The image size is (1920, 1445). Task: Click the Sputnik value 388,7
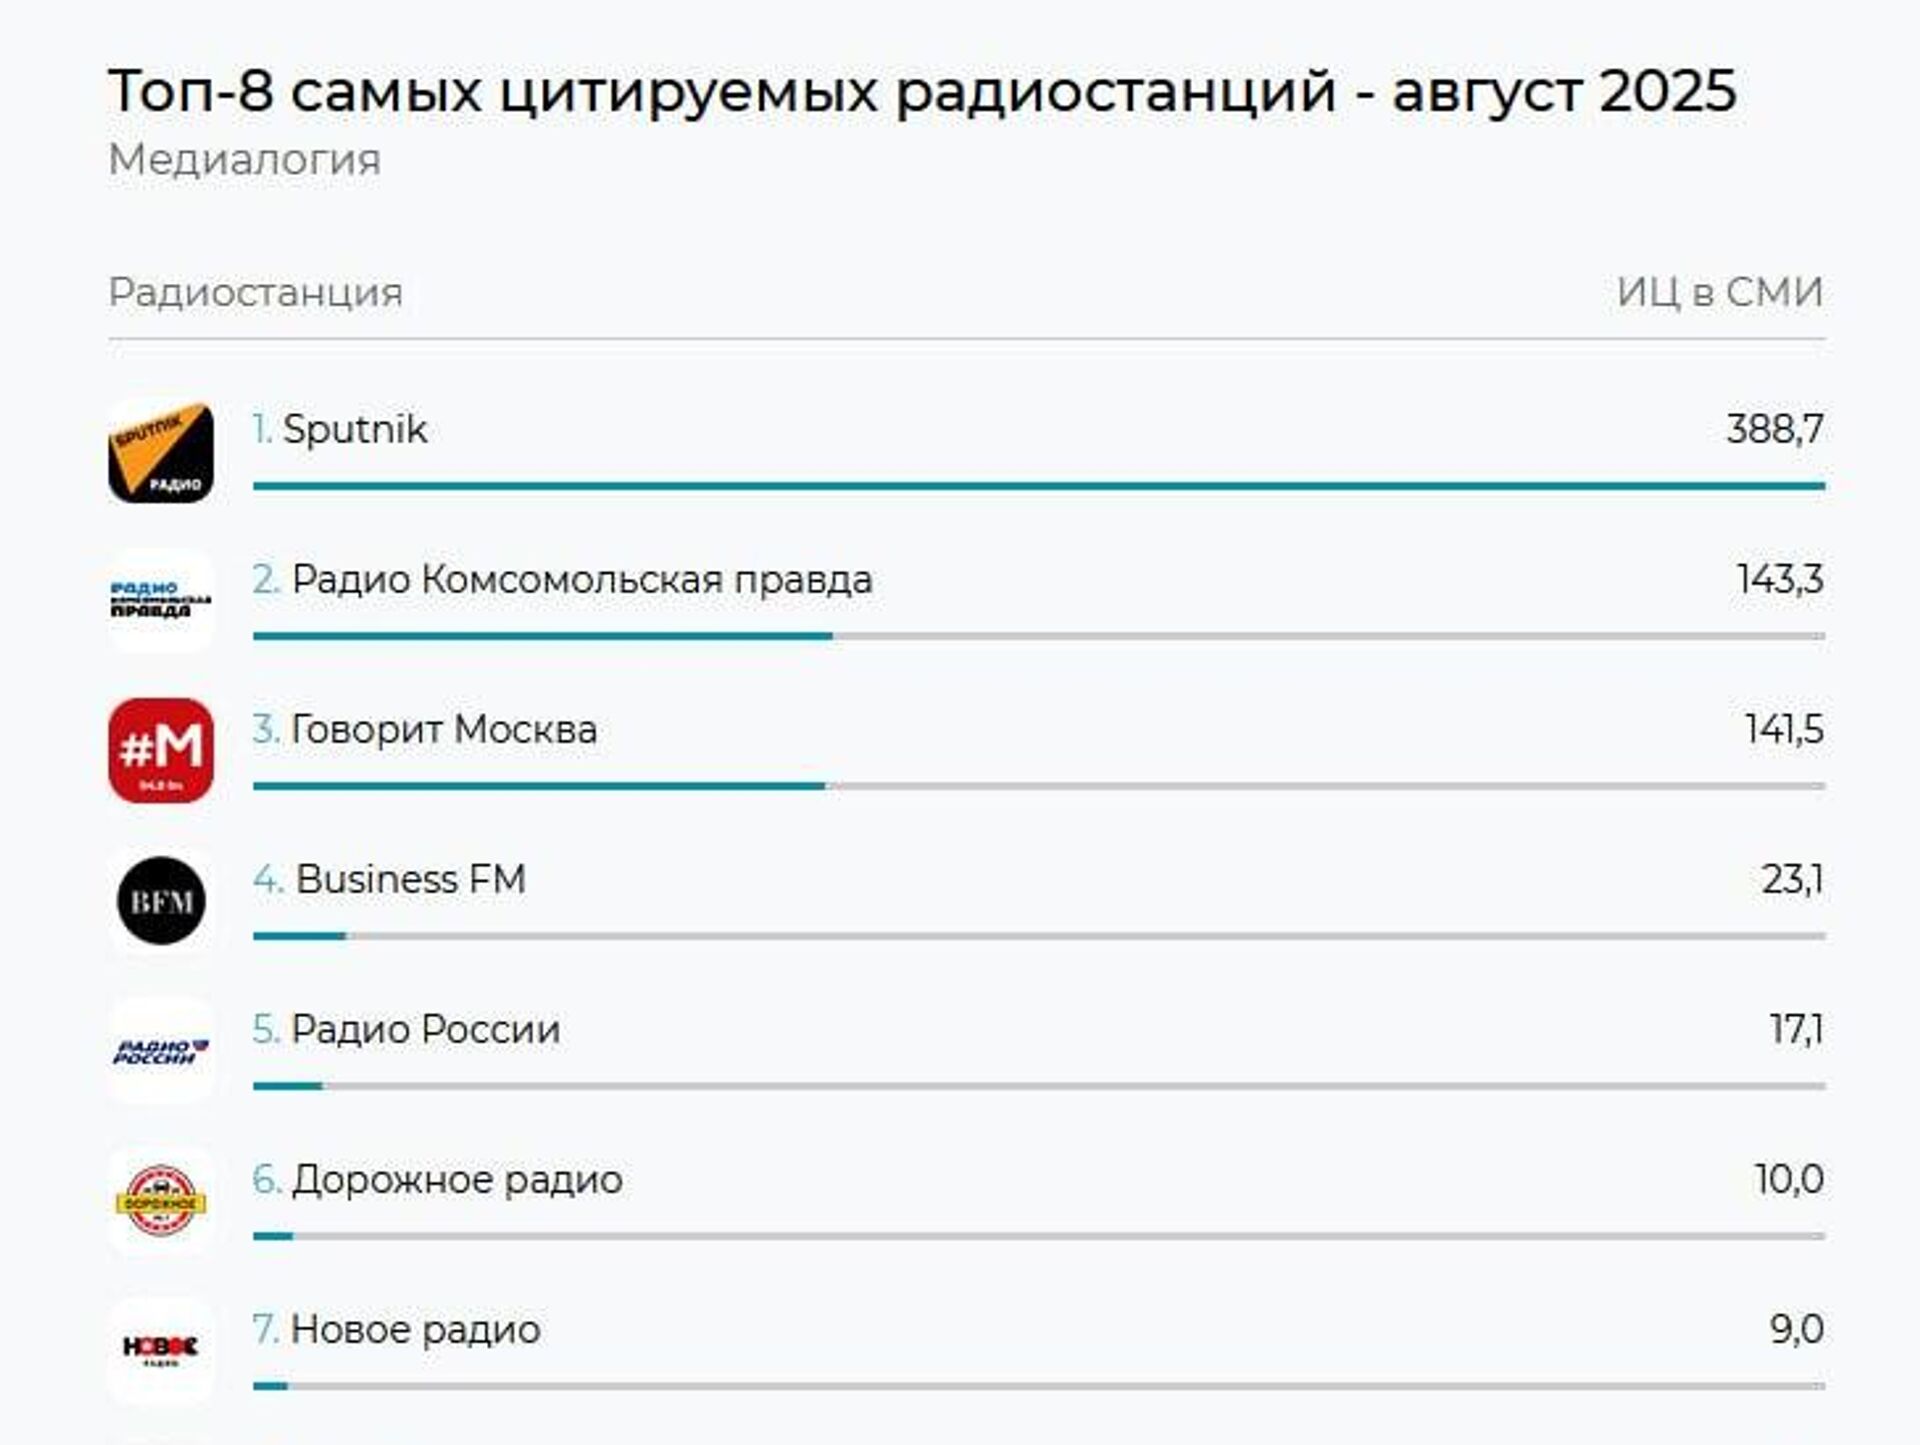[1774, 429]
